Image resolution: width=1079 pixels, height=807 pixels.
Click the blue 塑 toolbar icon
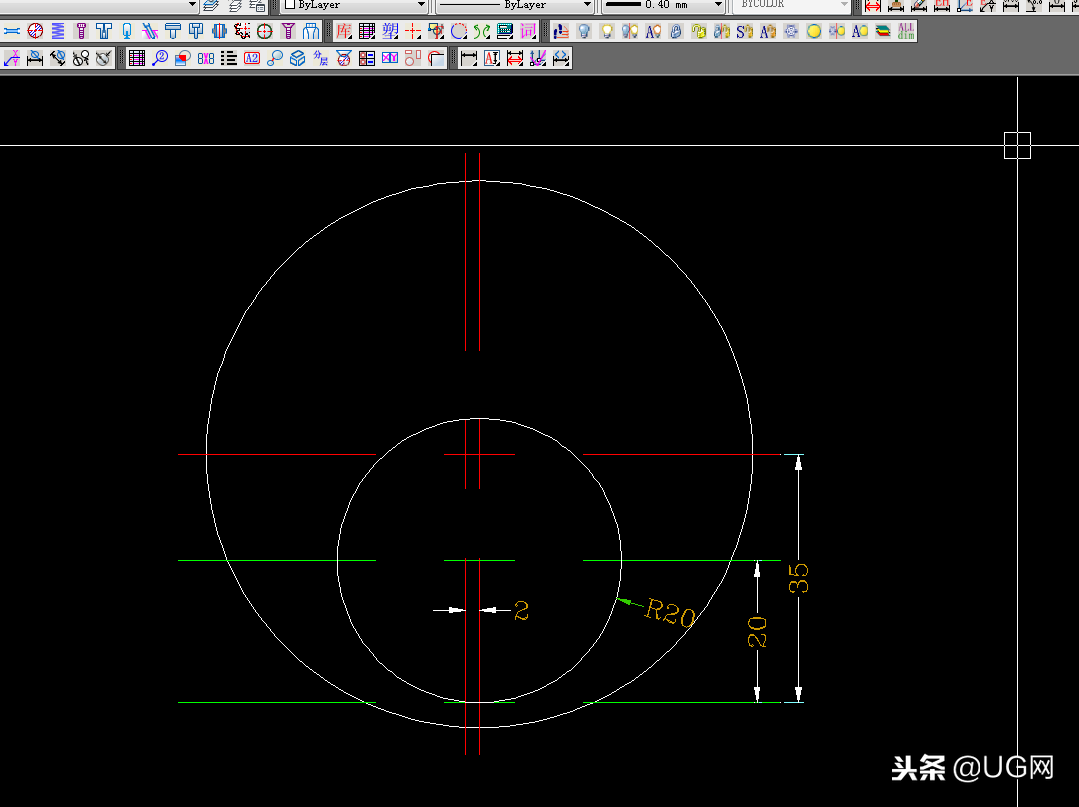point(390,31)
